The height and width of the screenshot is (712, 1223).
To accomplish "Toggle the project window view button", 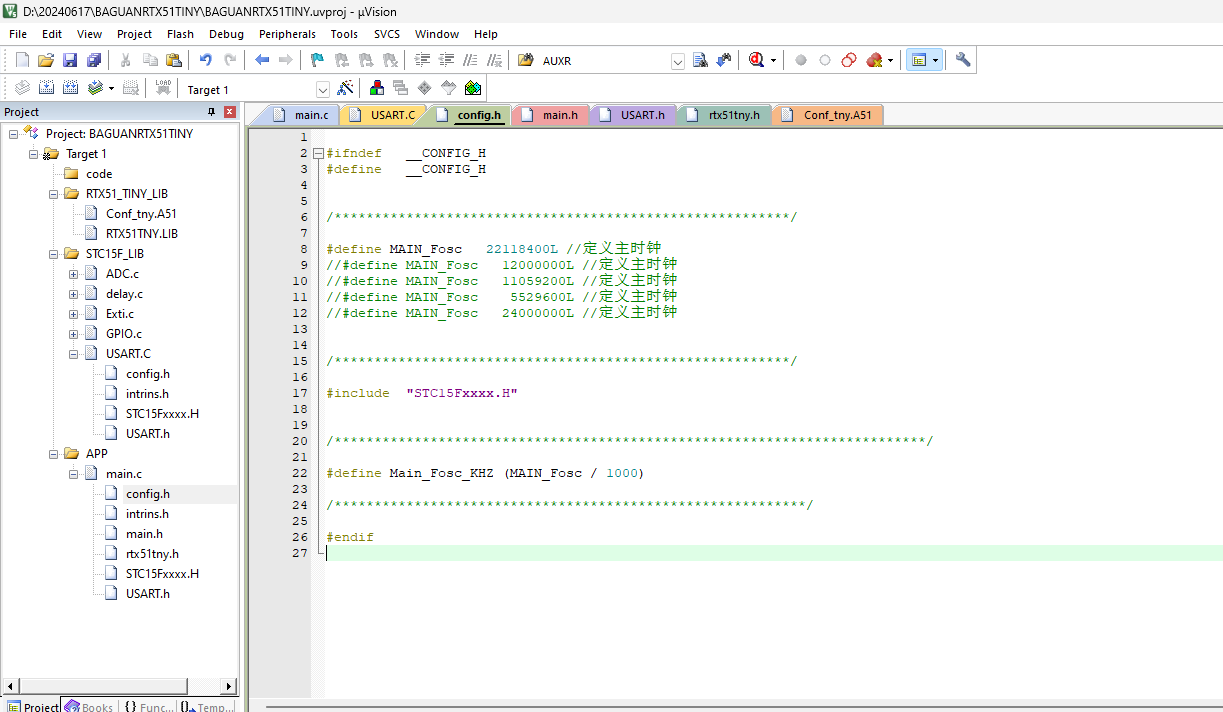I will (918, 60).
